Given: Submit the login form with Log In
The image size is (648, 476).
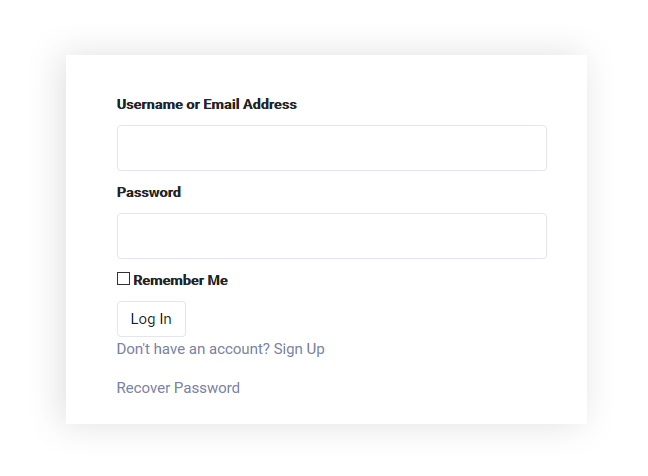Looking at the screenshot, I should 151,319.
